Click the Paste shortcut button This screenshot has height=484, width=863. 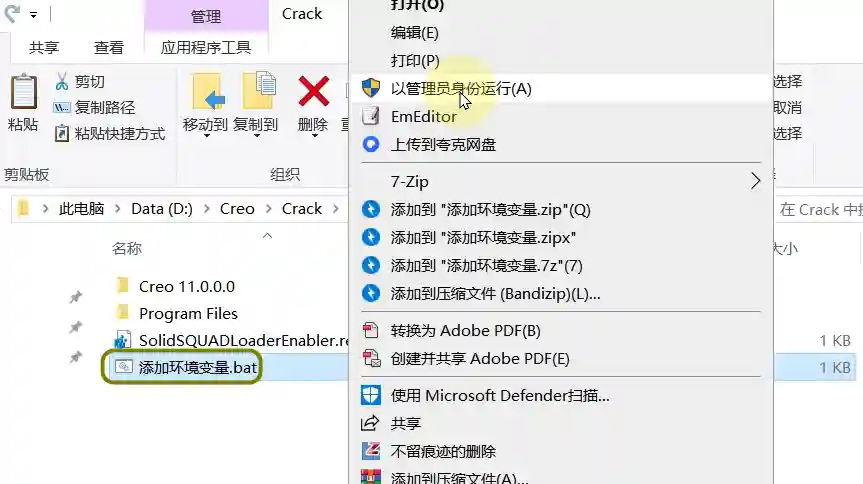point(110,134)
